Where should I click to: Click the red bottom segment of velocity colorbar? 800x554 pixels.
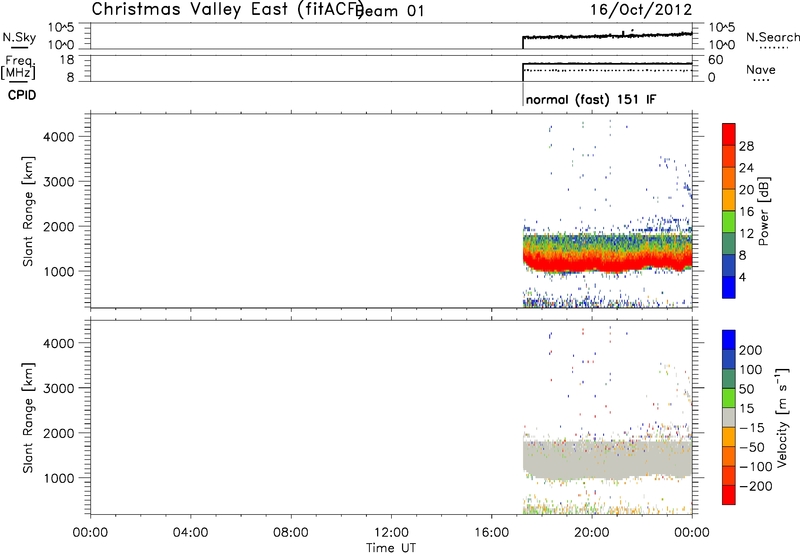[x=729, y=495]
